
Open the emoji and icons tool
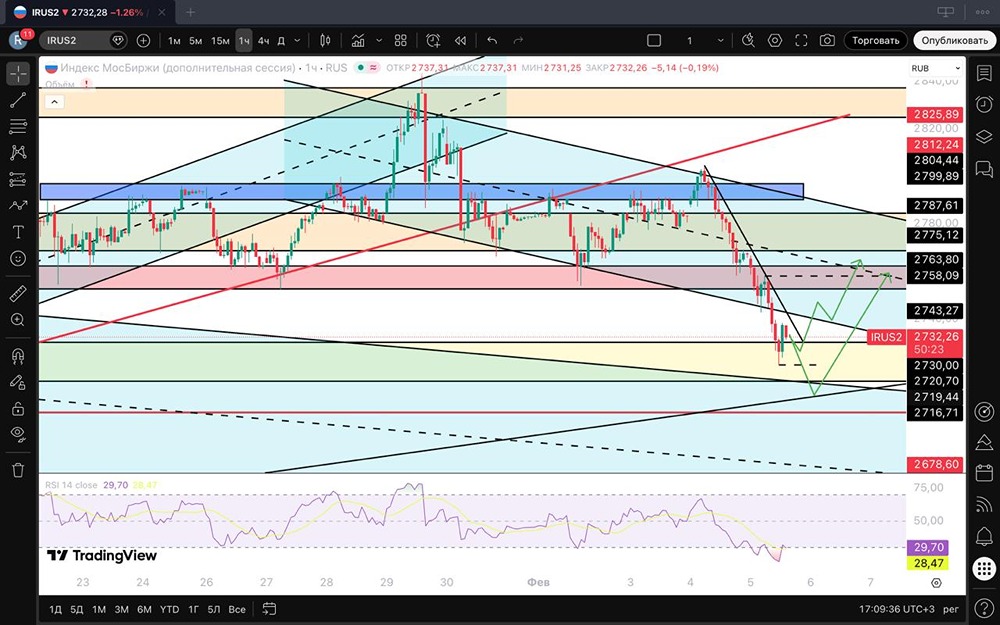coord(18,258)
